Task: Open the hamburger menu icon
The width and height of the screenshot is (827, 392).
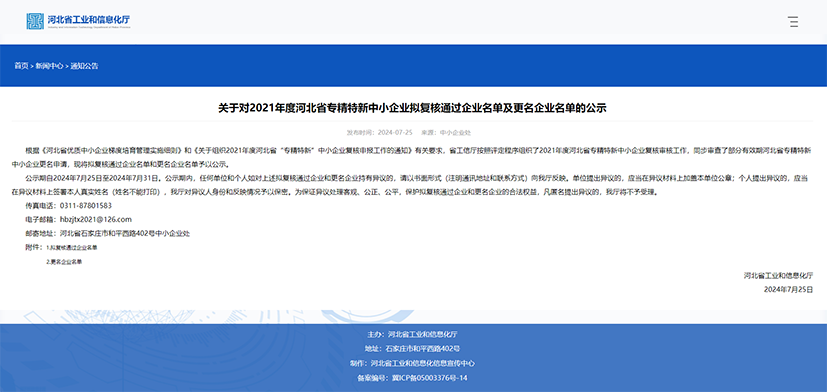Action: pos(793,22)
